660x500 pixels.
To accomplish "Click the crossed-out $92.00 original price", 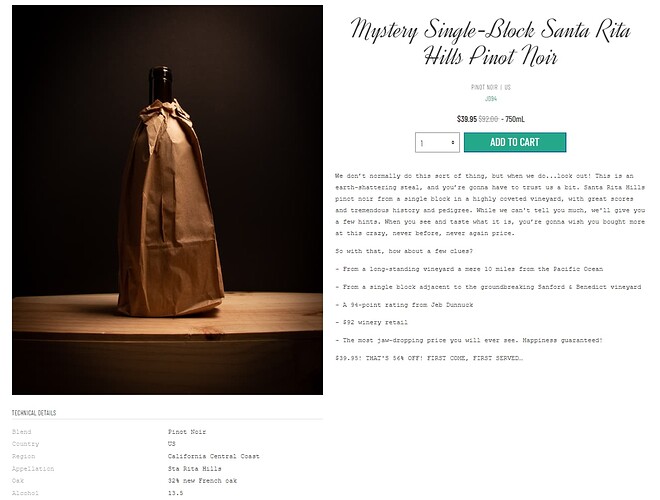I will coord(488,119).
